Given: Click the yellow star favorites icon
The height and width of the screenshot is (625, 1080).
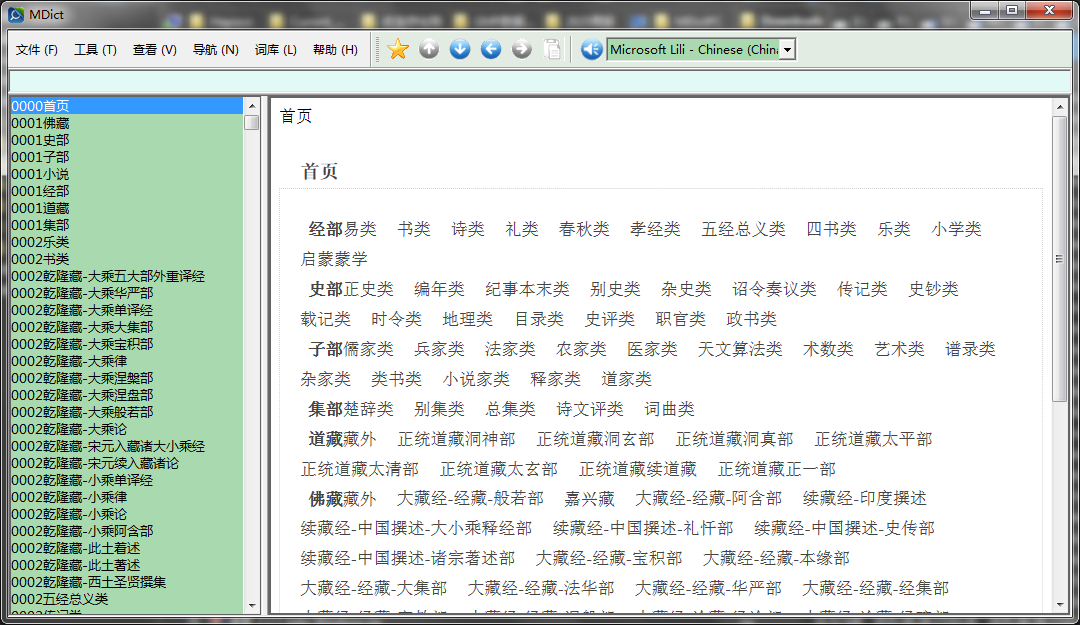Looking at the screenshot, I should tap(398, 49).
